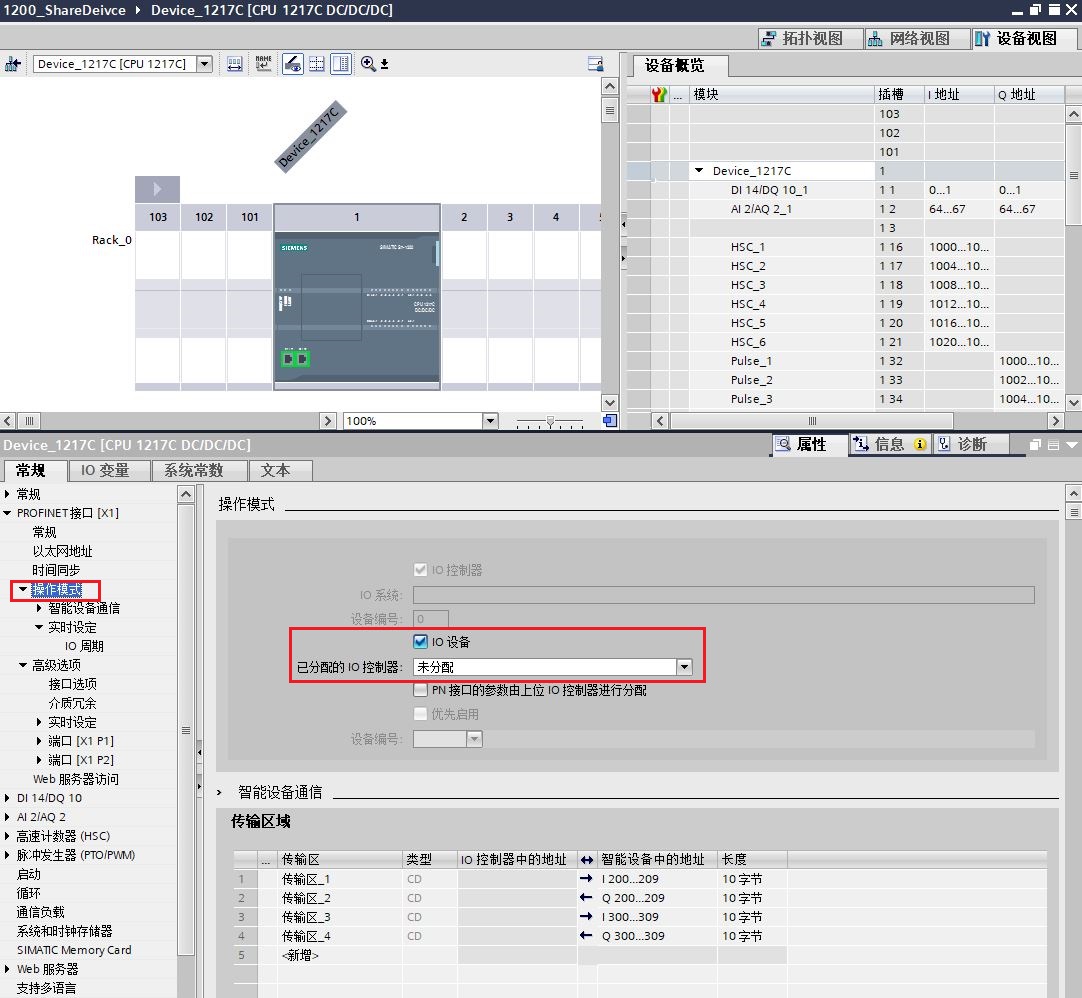Toggle the show unplugged modules eye icon
Image resolution: width=1082 pixels, height=998 pixels.
(293, 63)
